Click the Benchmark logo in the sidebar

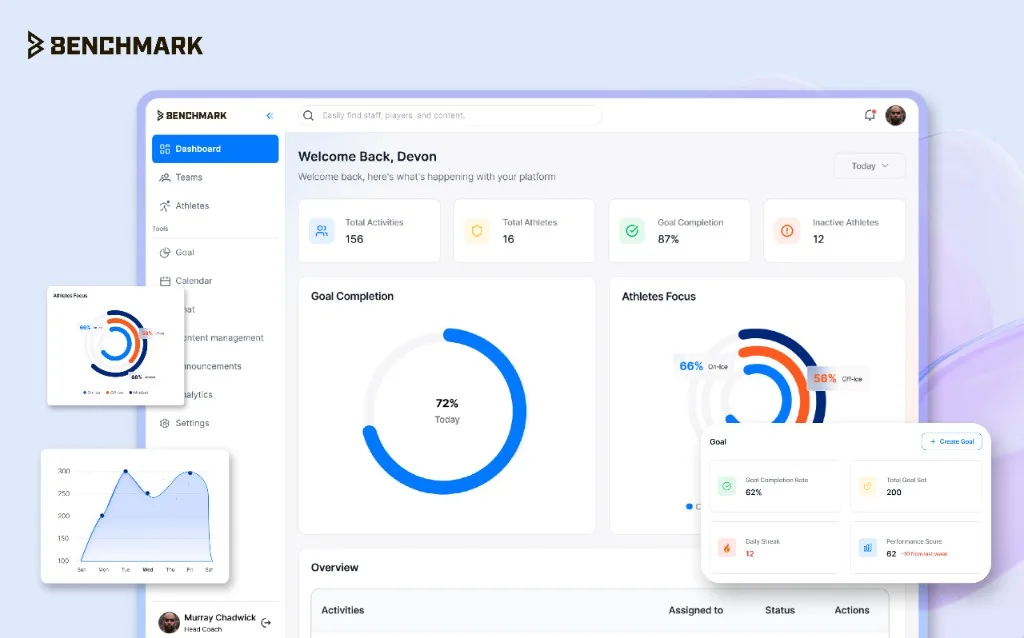pyautogui.click(x=191, y=116)
